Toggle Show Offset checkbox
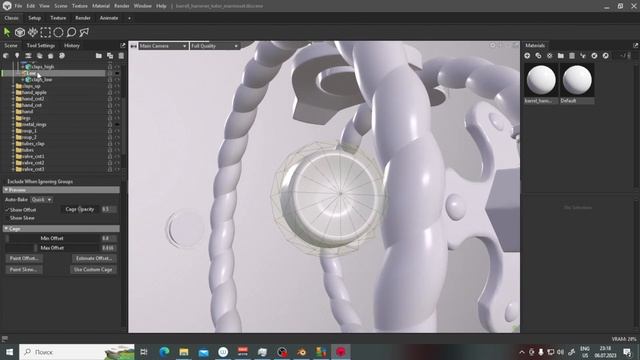The height and width of the screenshot is (360, 640). [7, 210]
